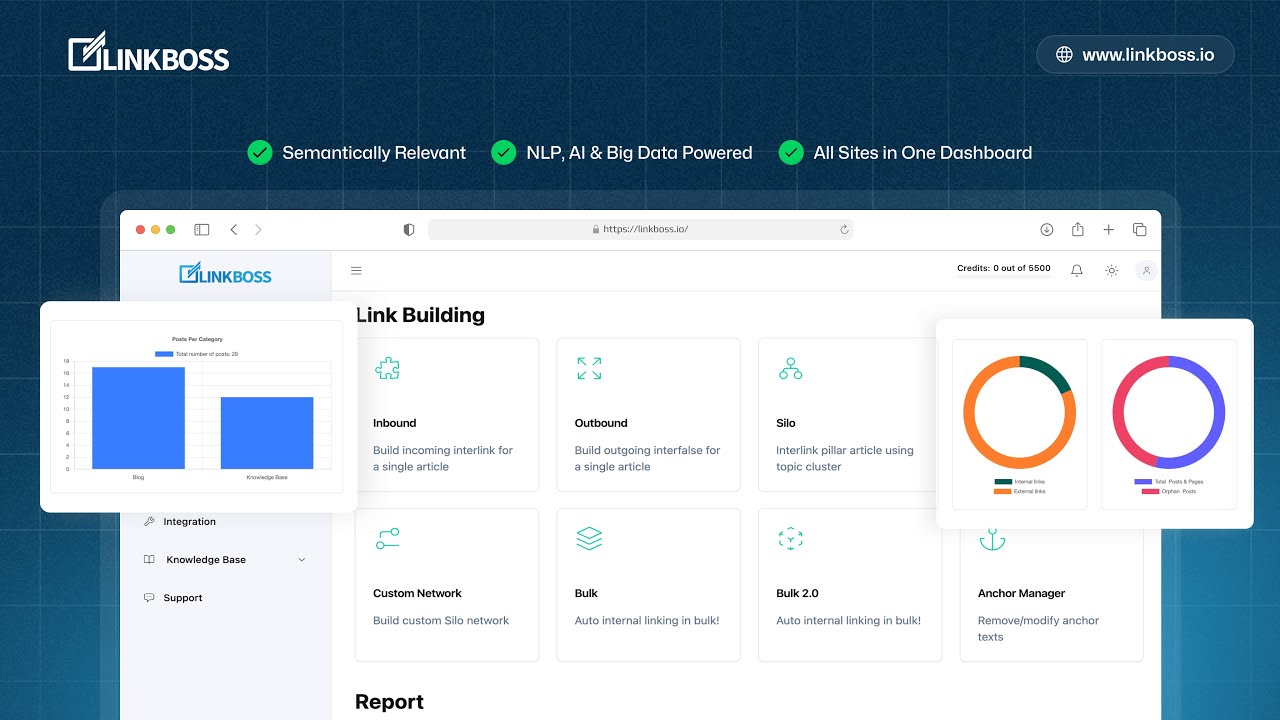Open the Inbound link building card

pyautogui.click(x=447, y=414)
